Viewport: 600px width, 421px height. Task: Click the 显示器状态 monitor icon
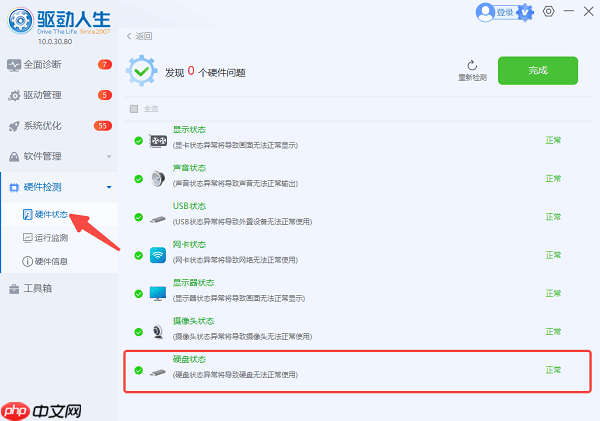pos(158,293)
